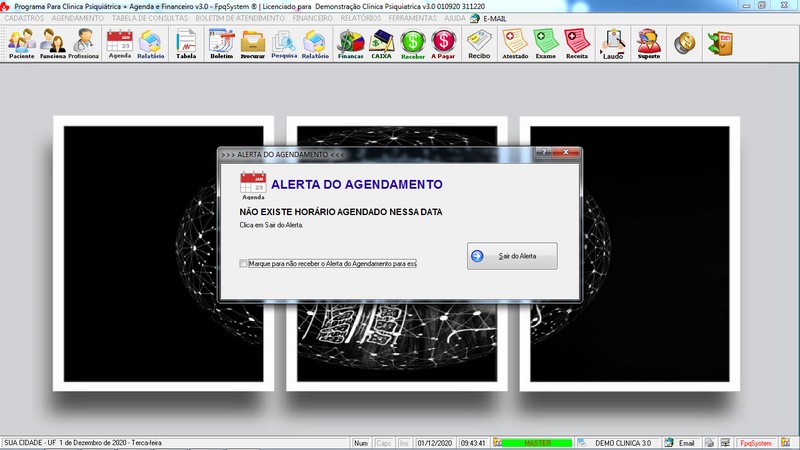Image resolution: width=800 pixels, height=450 pixels.
Task: Open the CADASTROS menu
Action: click(x=24, y=18)
